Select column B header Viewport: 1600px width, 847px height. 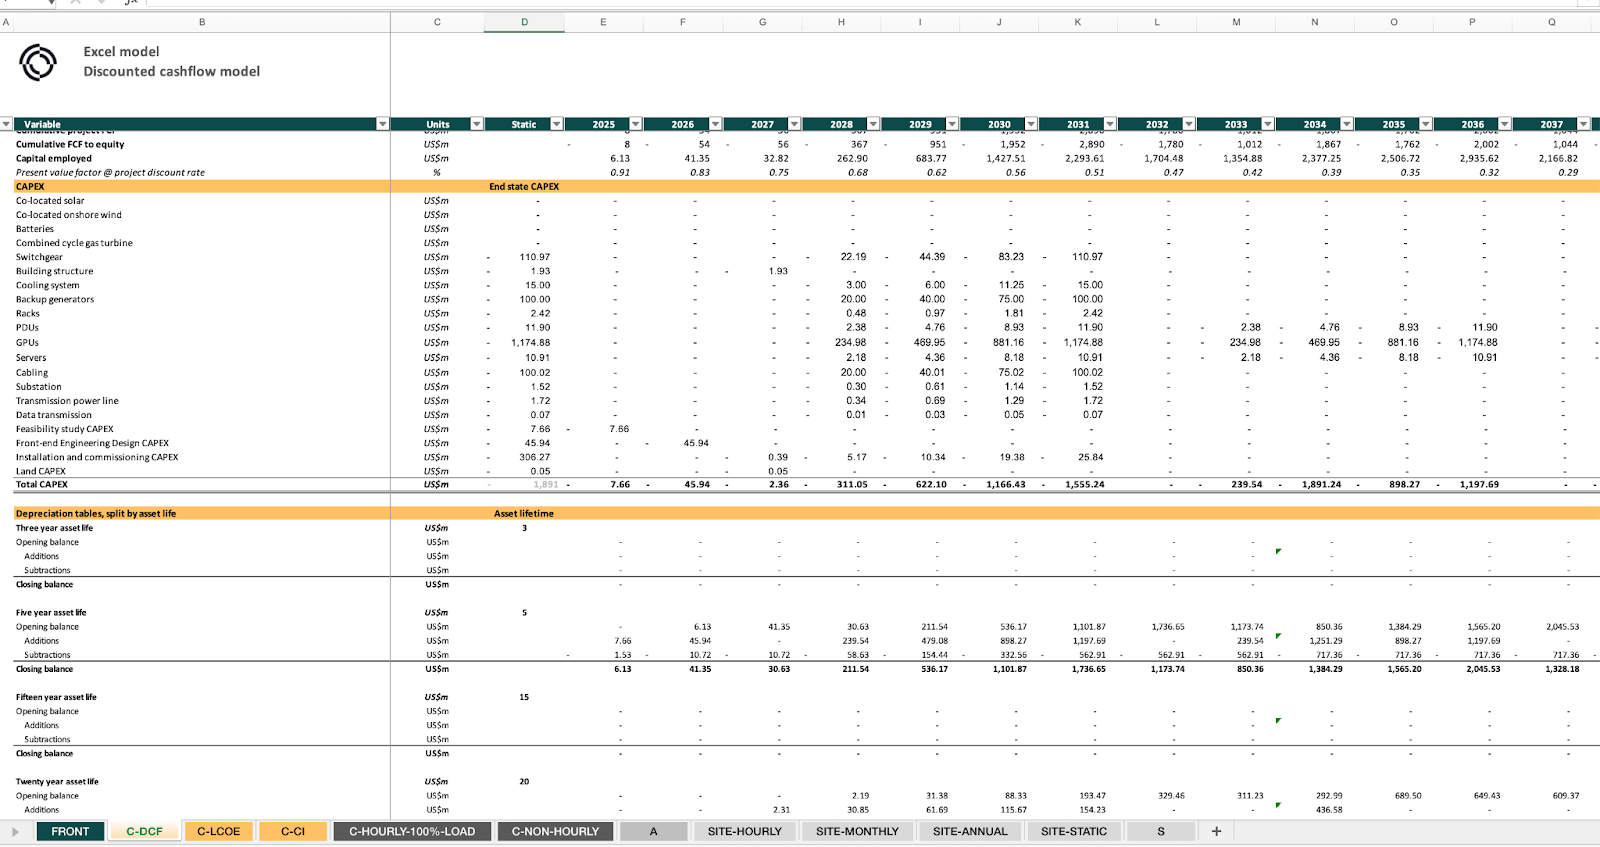(x=202, y=22)
